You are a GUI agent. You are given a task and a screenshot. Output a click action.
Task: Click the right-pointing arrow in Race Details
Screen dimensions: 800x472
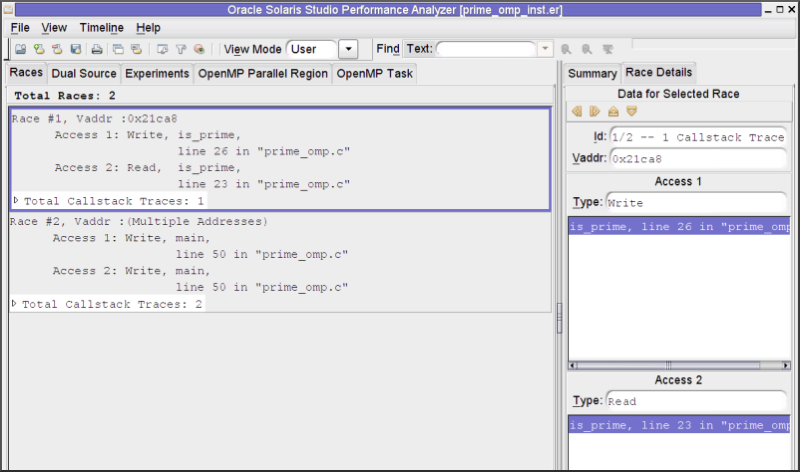[x=594, y=111]
